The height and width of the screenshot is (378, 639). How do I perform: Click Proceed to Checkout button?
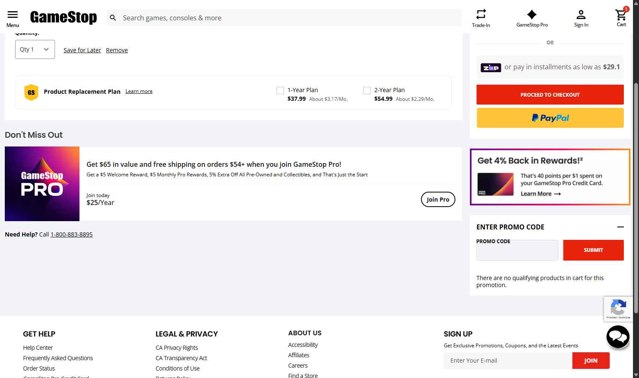point(550,94)
